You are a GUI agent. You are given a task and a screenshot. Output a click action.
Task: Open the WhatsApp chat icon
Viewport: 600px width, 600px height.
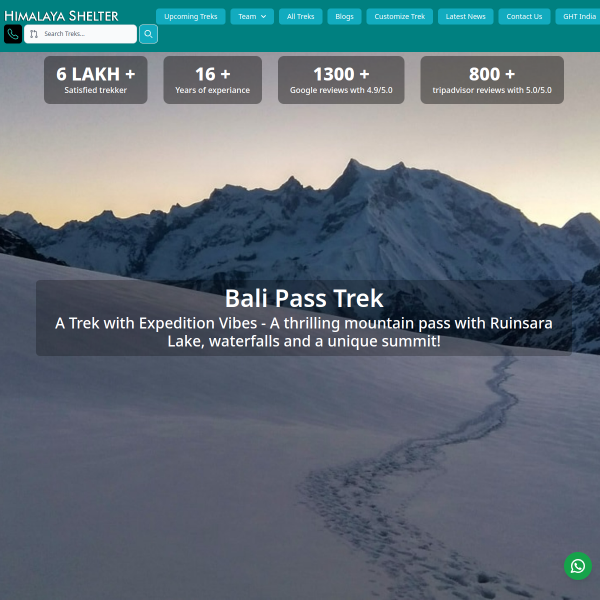point(577,566)
